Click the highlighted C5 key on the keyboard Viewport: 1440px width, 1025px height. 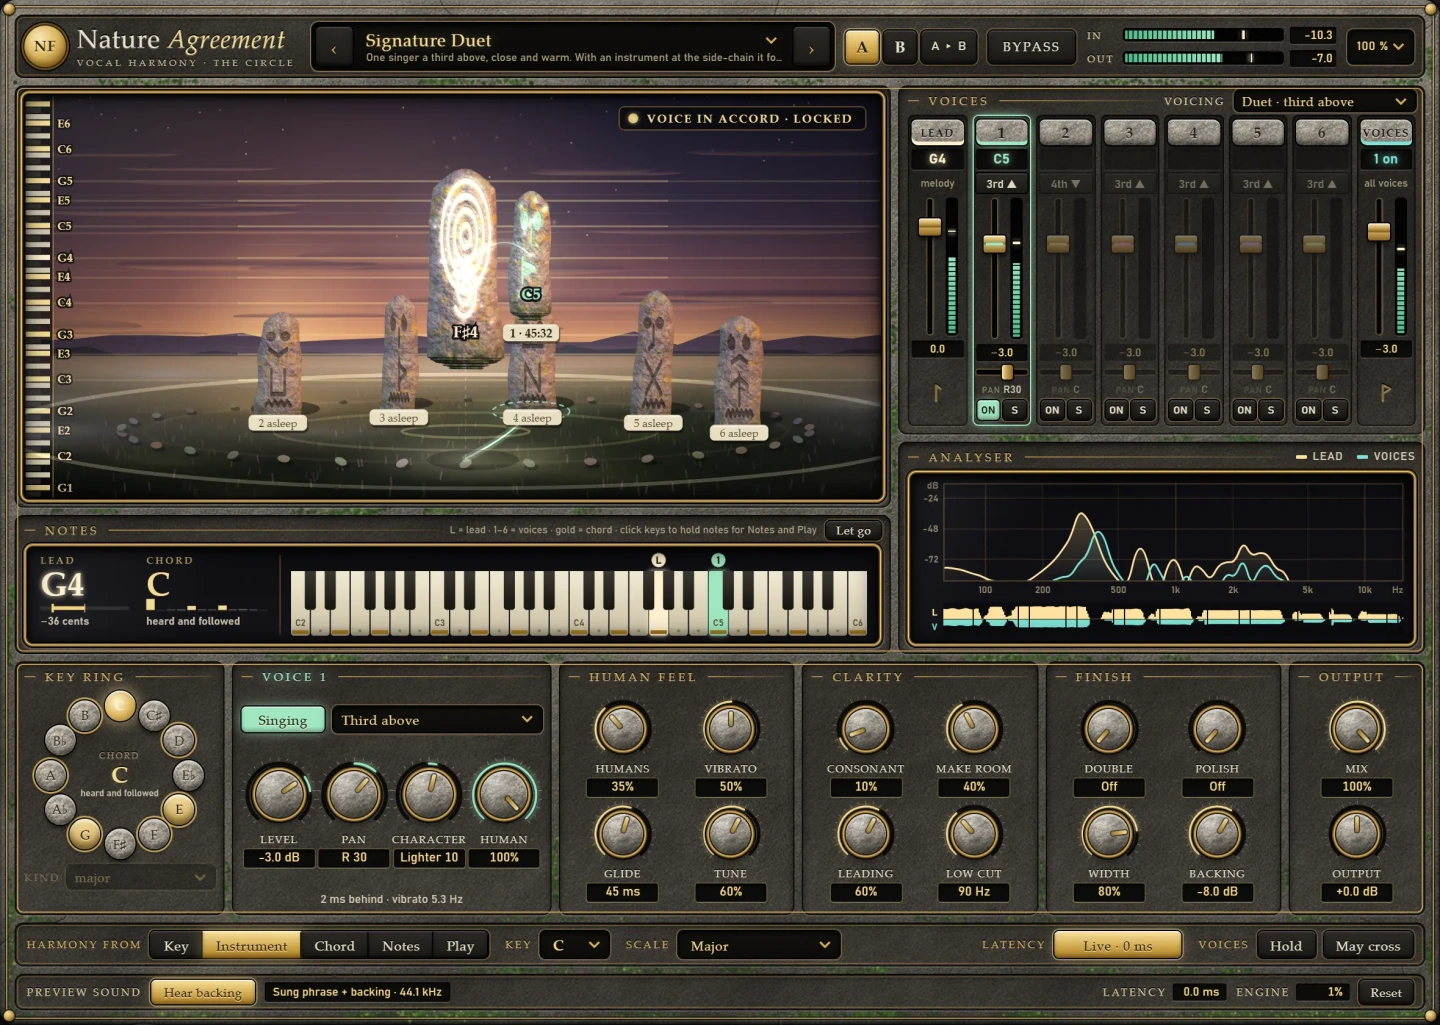(718, 602)
